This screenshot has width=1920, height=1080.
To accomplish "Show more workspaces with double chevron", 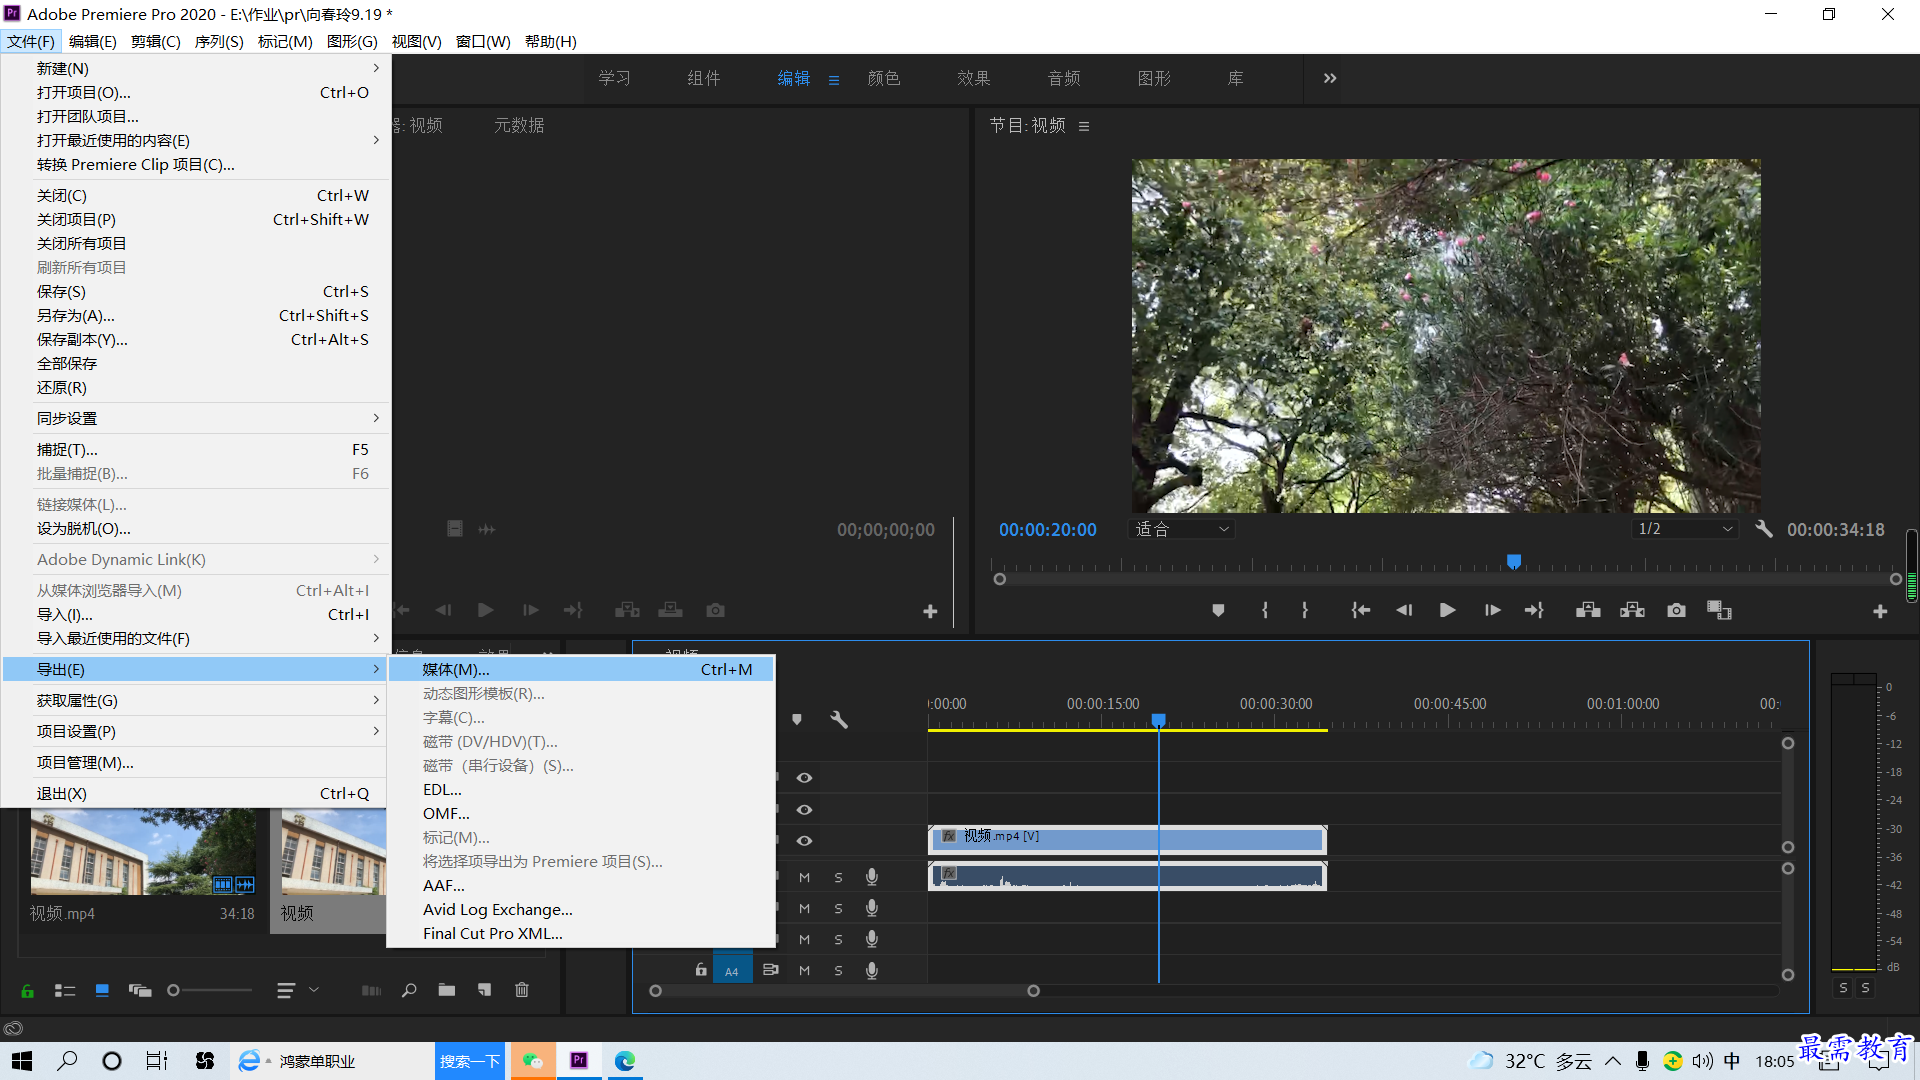I will click(x=1330, y=78).
